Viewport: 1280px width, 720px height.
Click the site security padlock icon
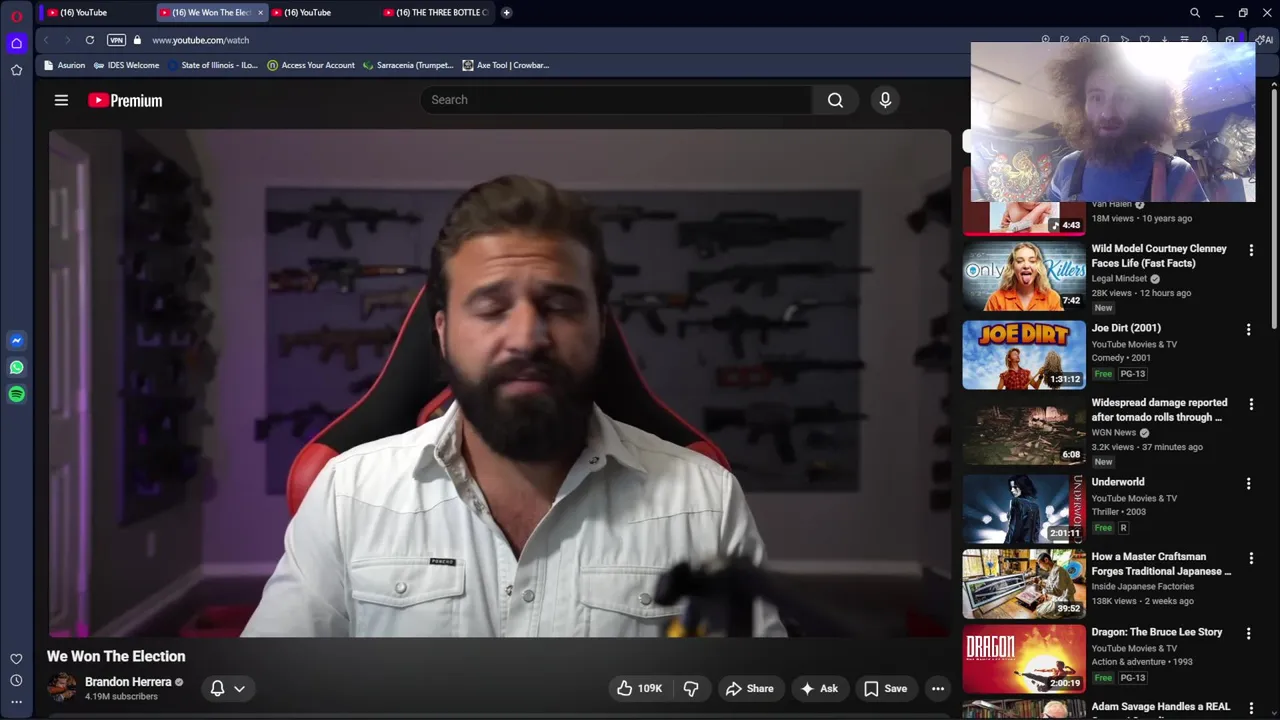click(x=138, y=40)
